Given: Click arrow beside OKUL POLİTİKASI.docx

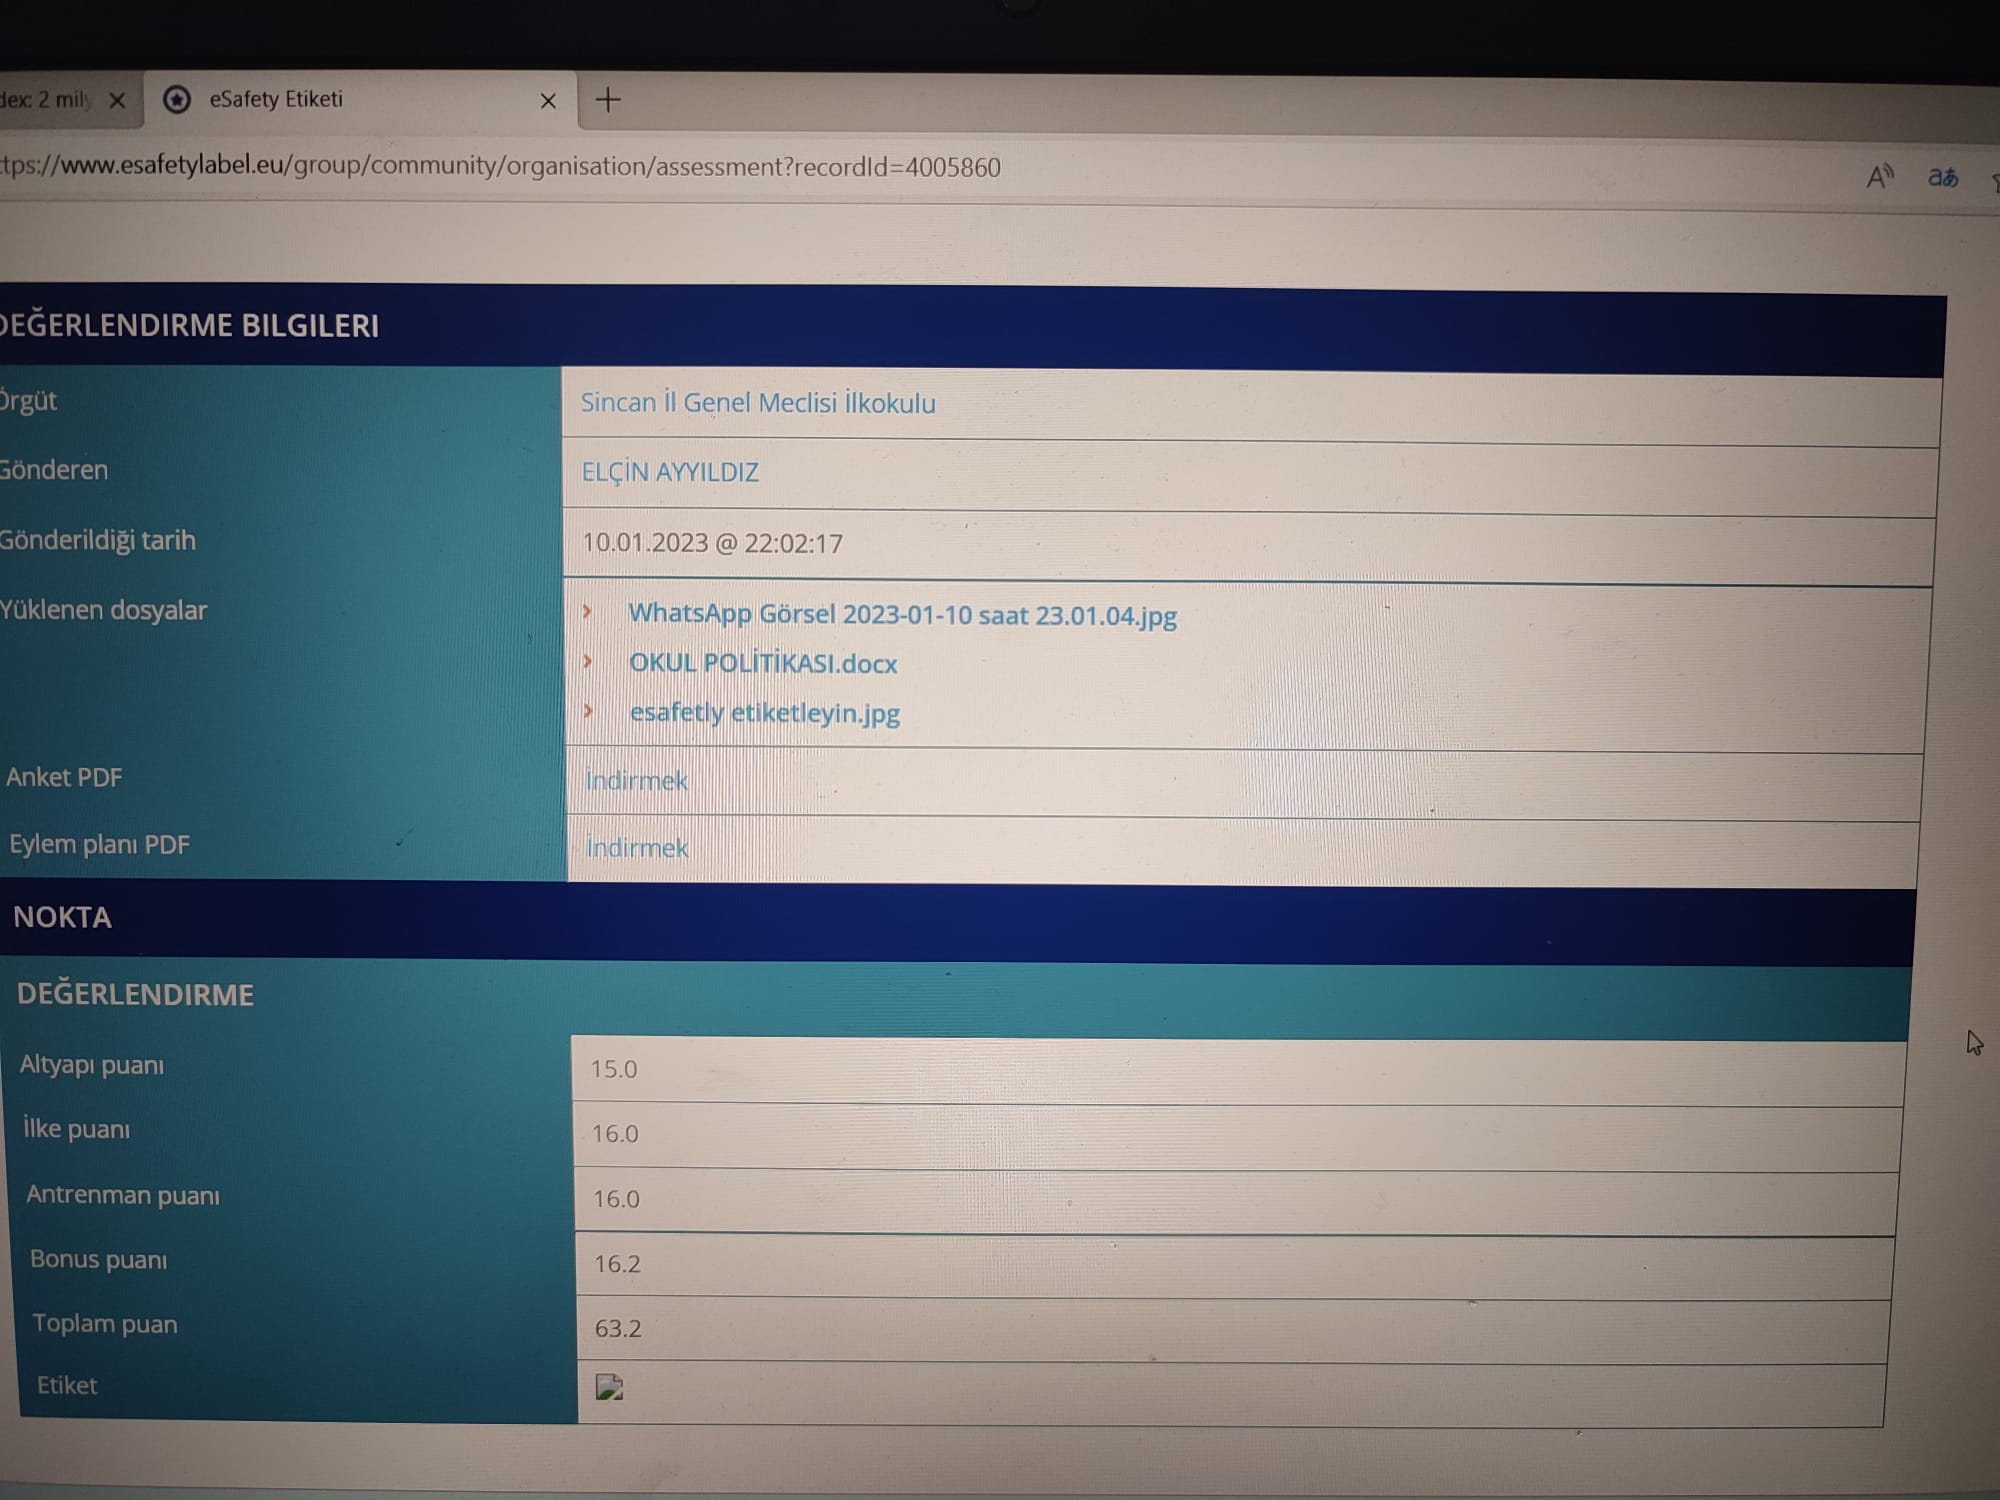Looking at the screenshot, I should [588, 661].
